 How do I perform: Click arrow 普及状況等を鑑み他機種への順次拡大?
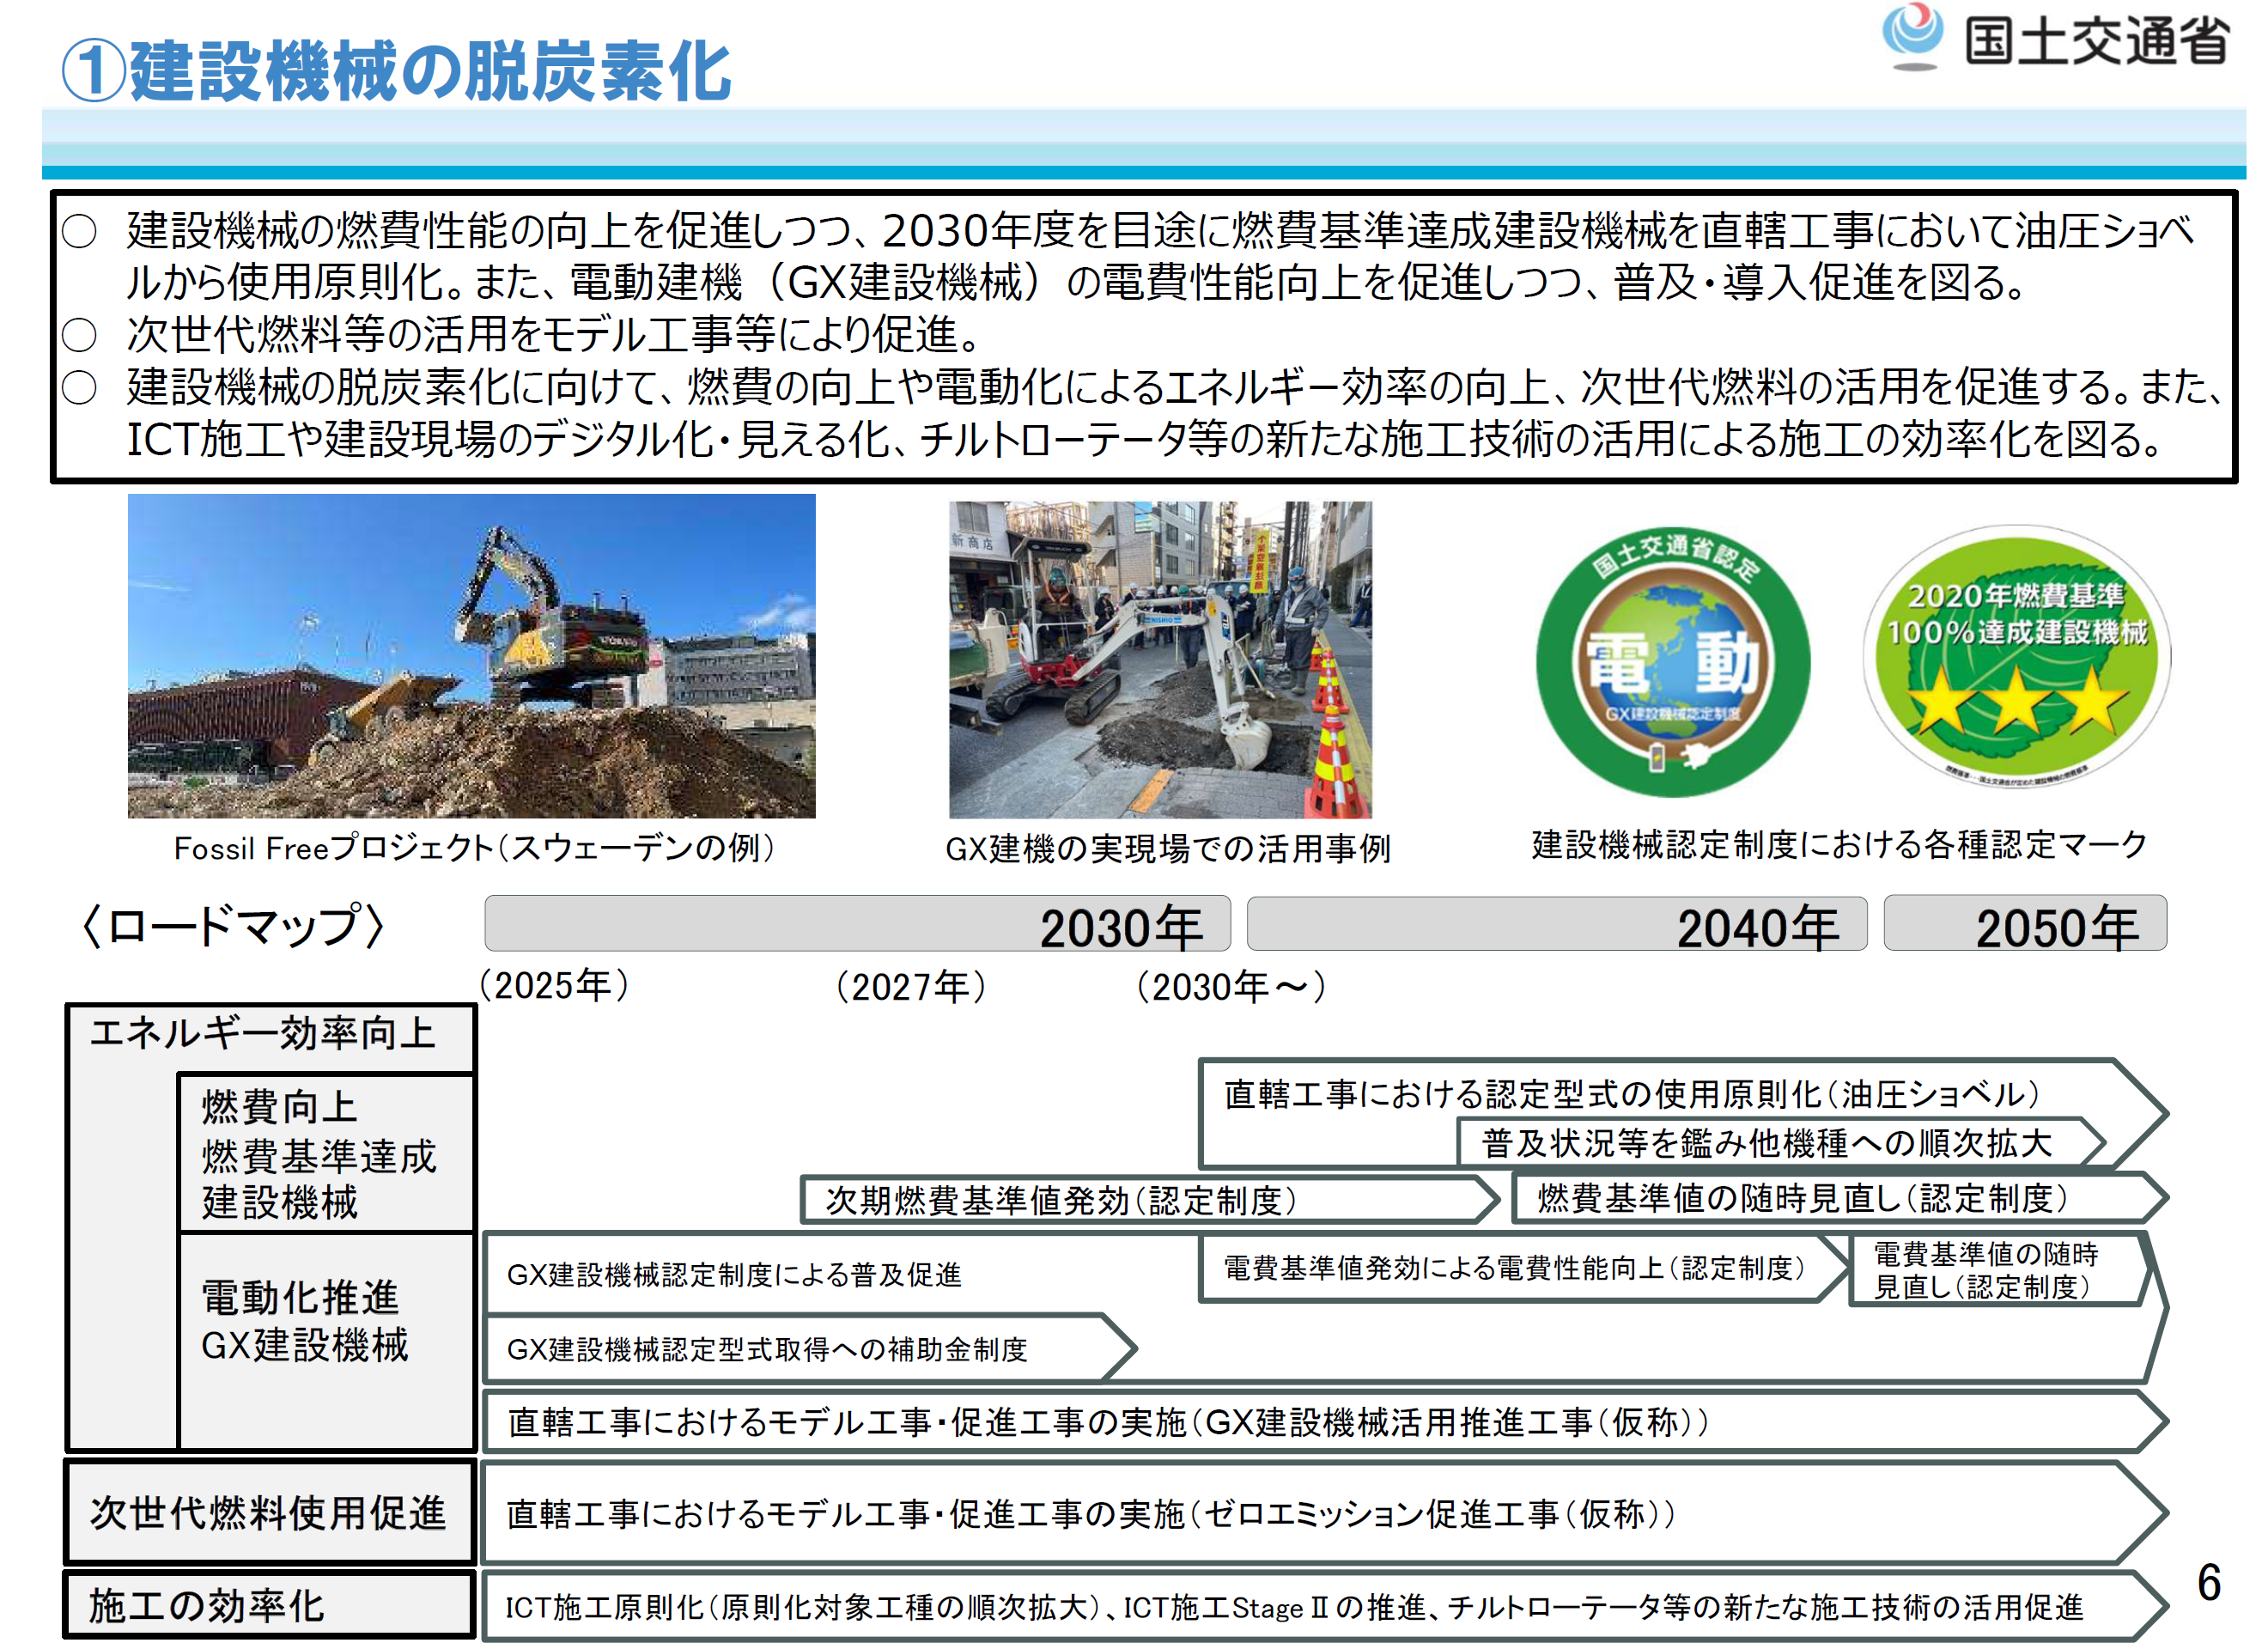click(x=1780, y=1142)
